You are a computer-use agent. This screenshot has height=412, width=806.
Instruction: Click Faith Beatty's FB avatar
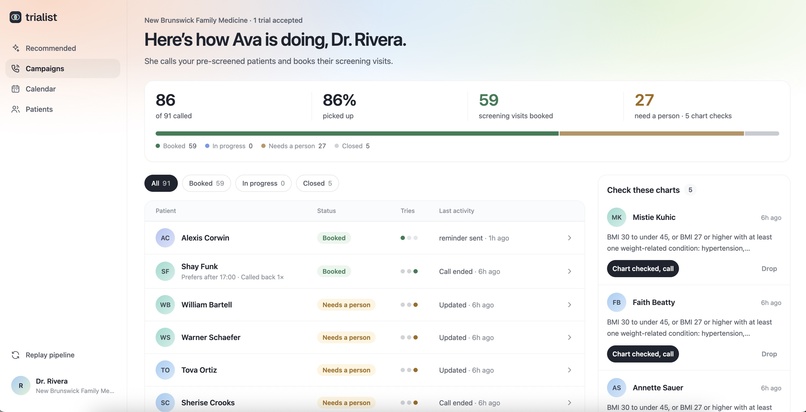pos(616,303)
